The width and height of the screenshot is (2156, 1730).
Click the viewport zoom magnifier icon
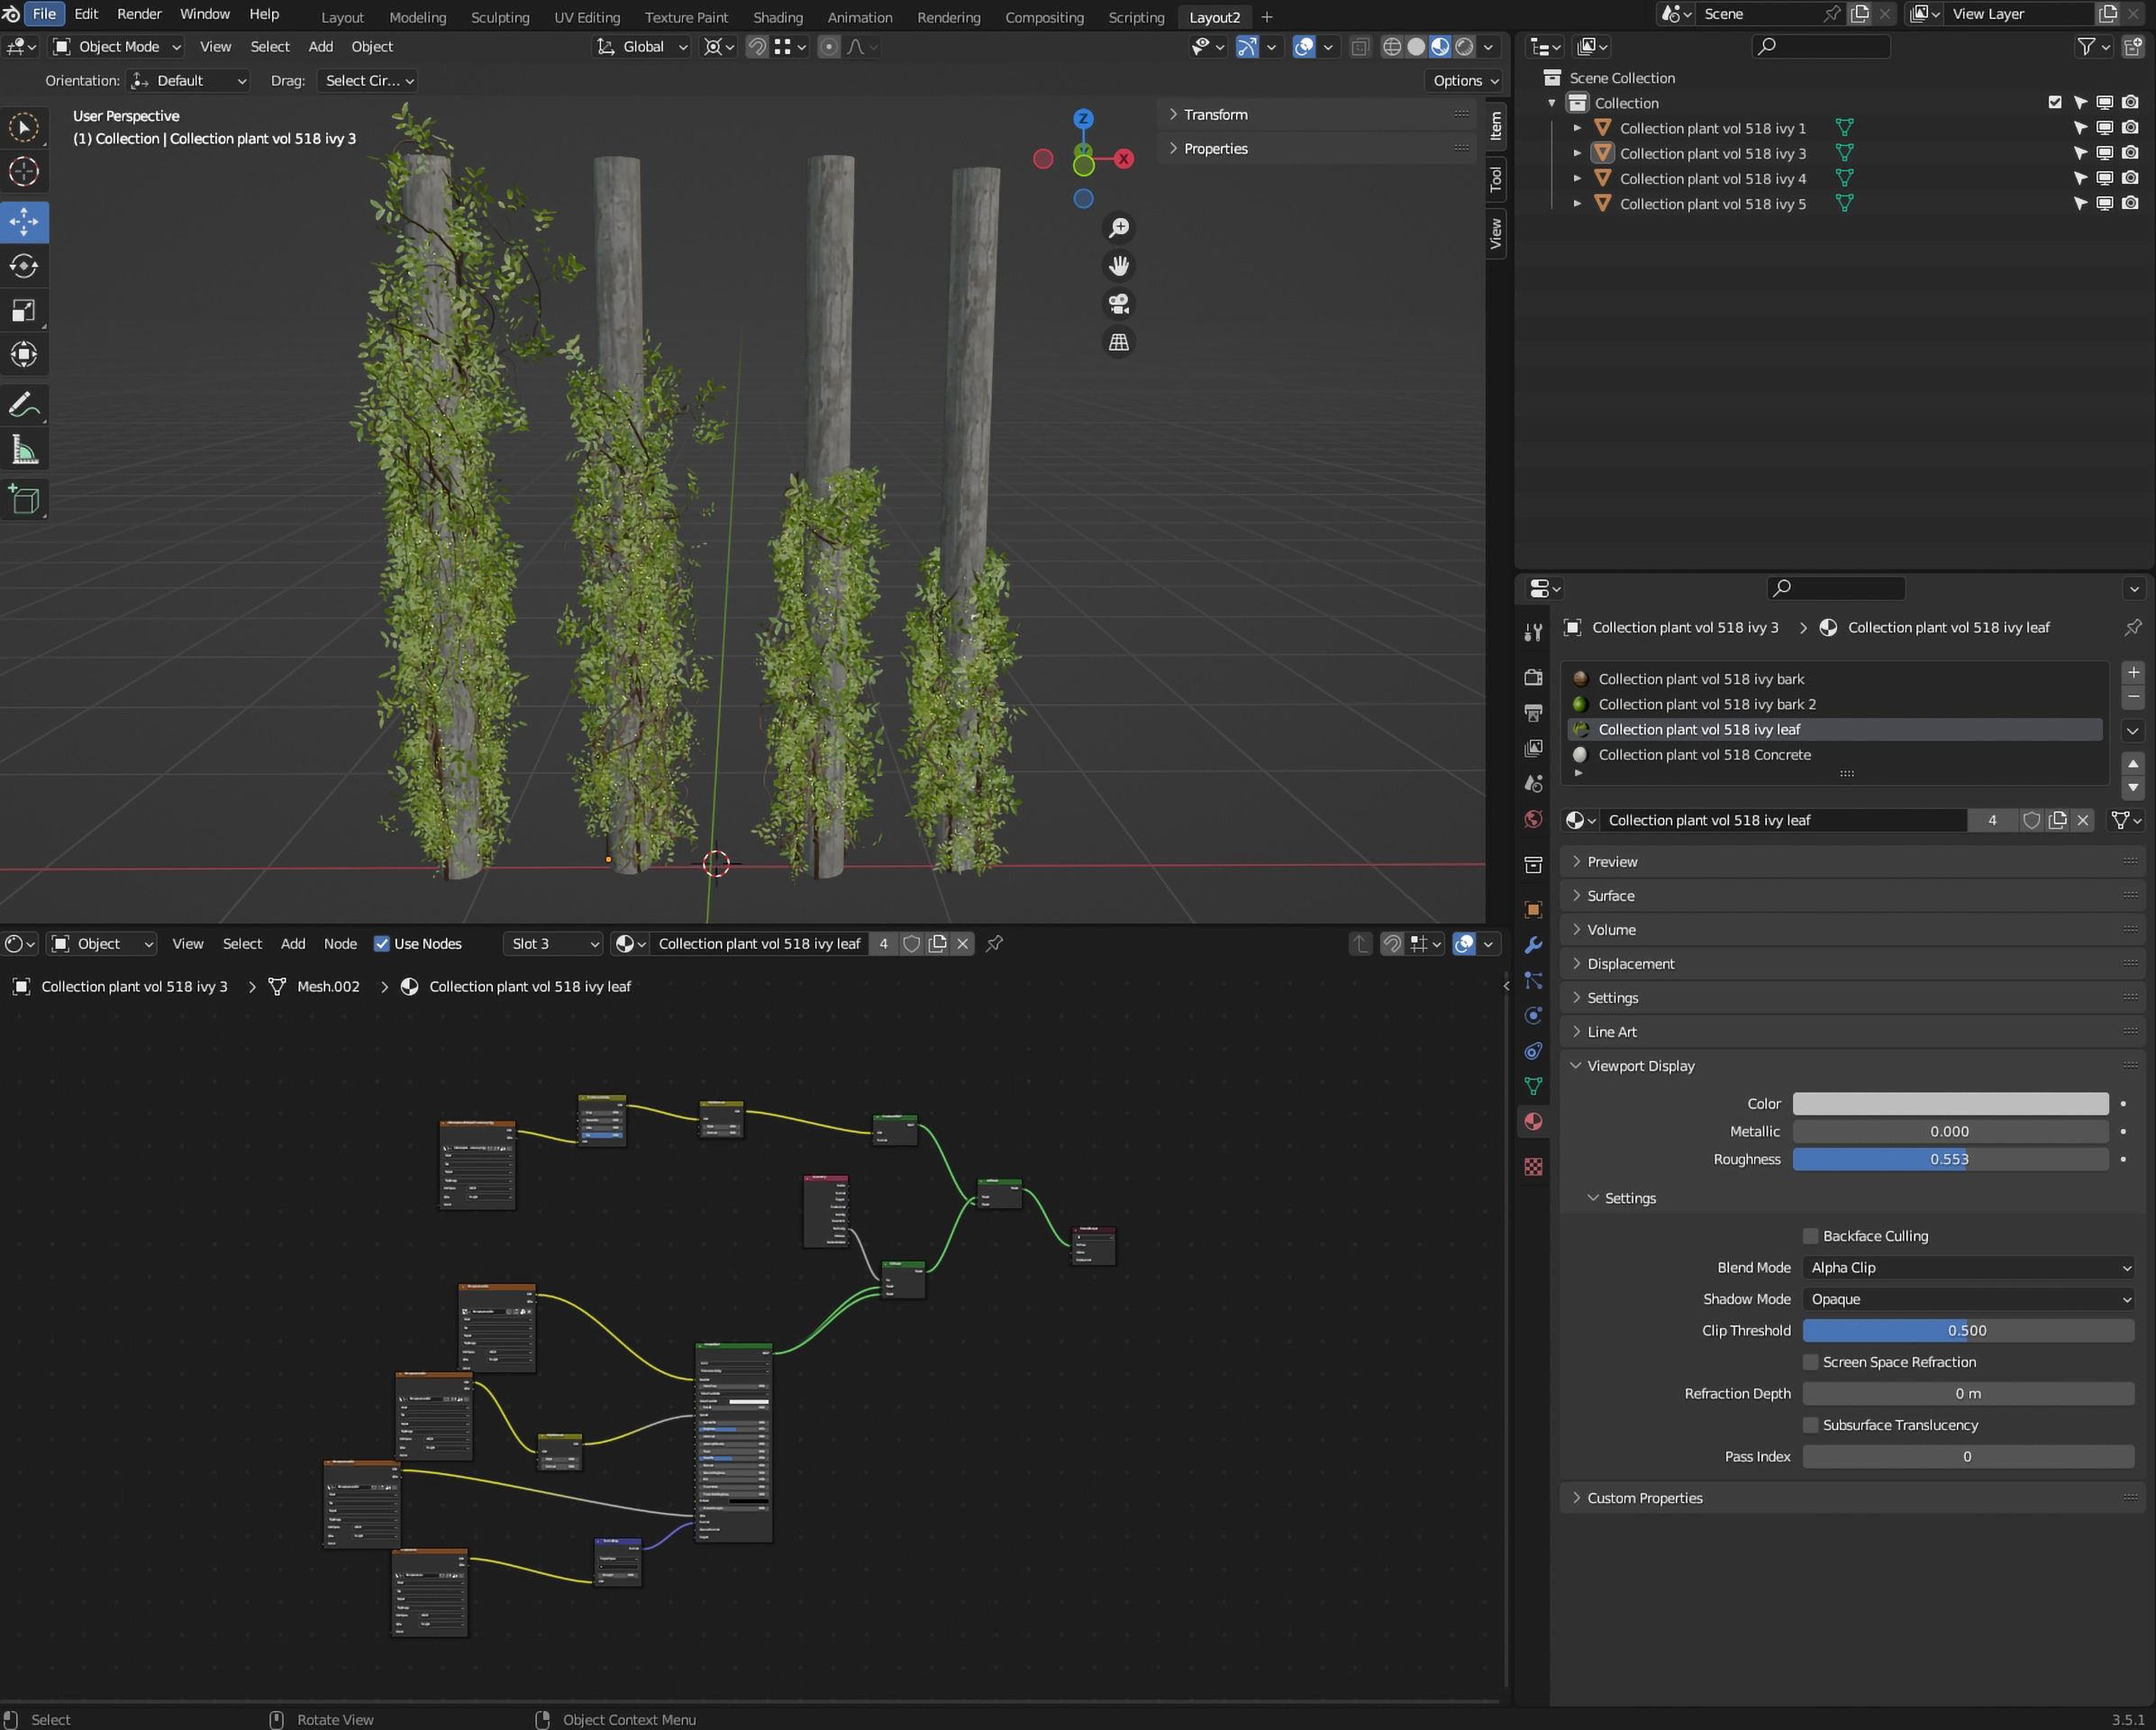click(1119, 228)
